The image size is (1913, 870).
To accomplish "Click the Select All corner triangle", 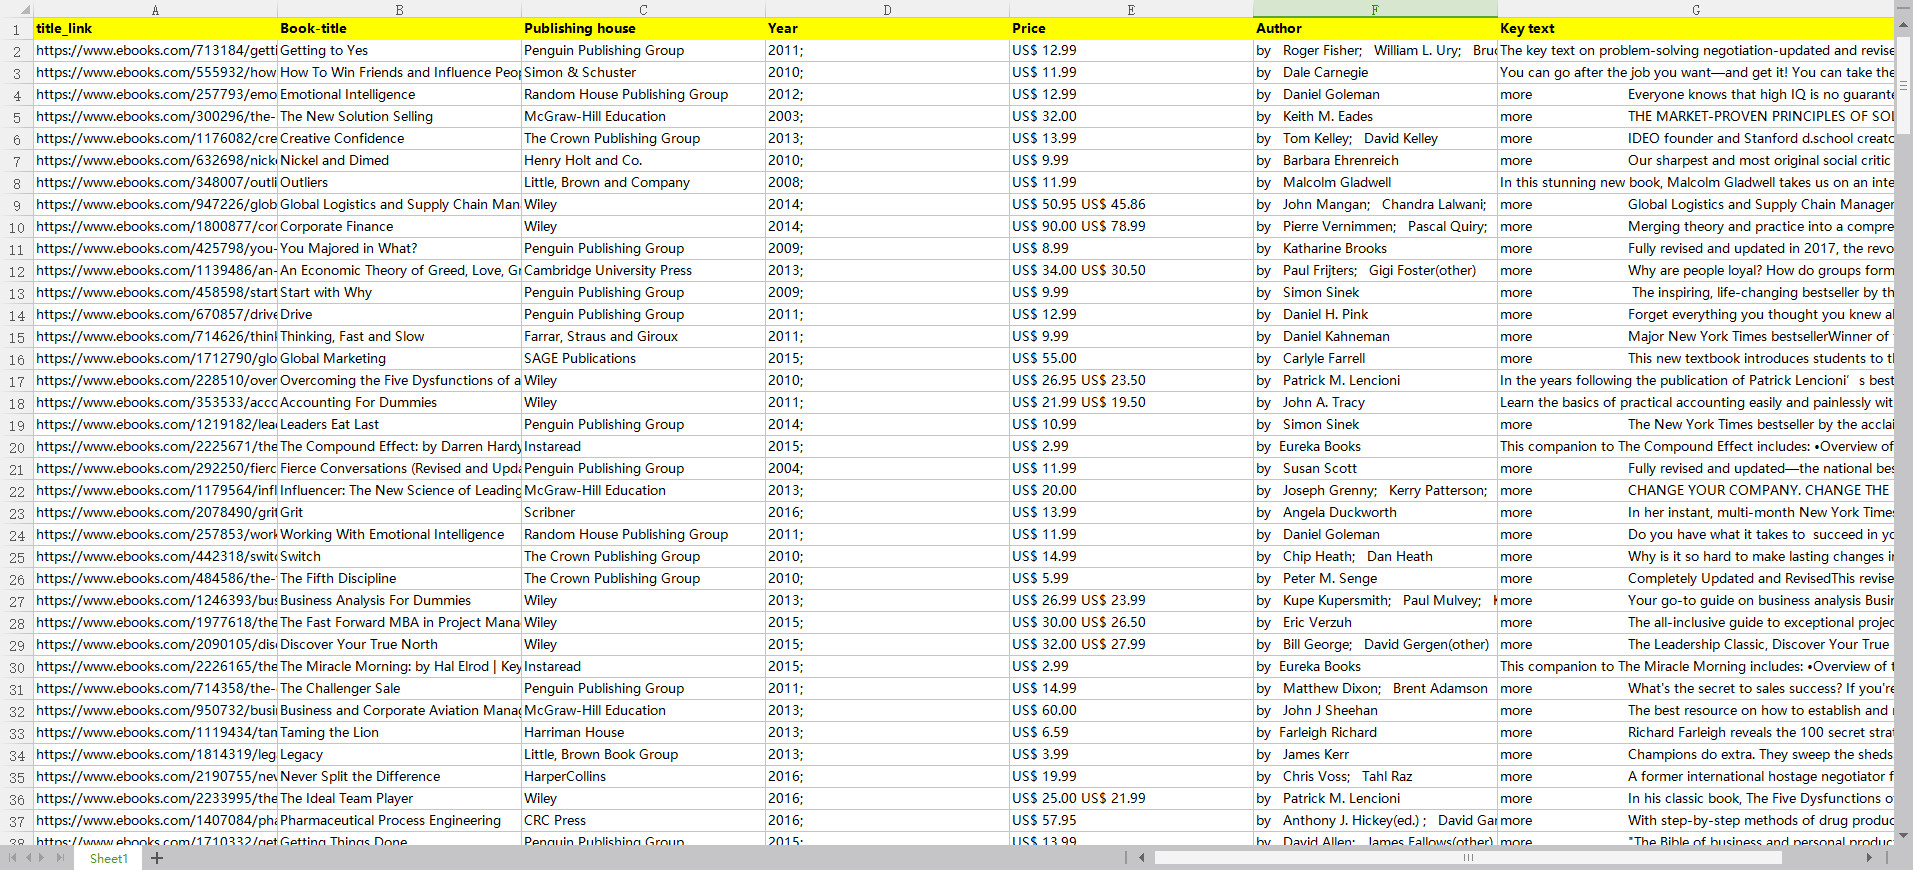I will pos(25,10).
